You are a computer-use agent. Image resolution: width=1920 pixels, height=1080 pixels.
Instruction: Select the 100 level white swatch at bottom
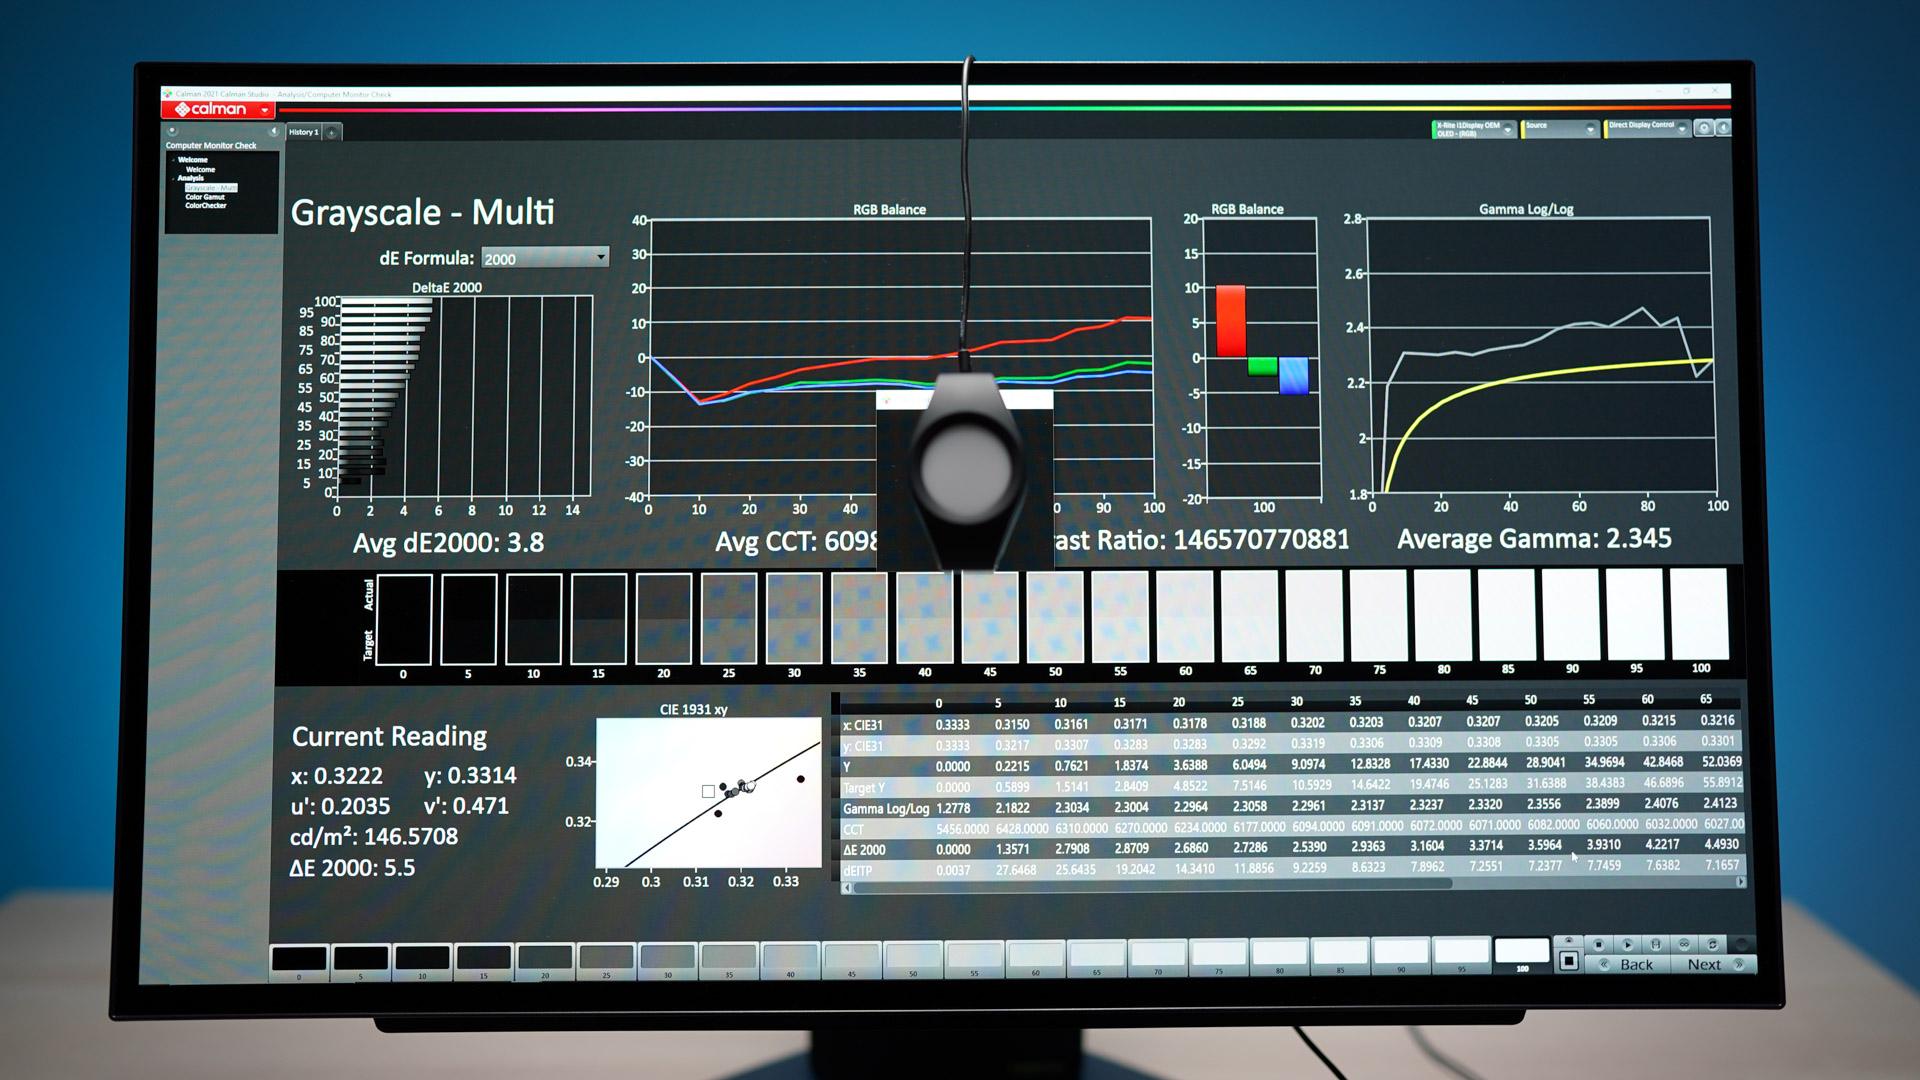1521,953
